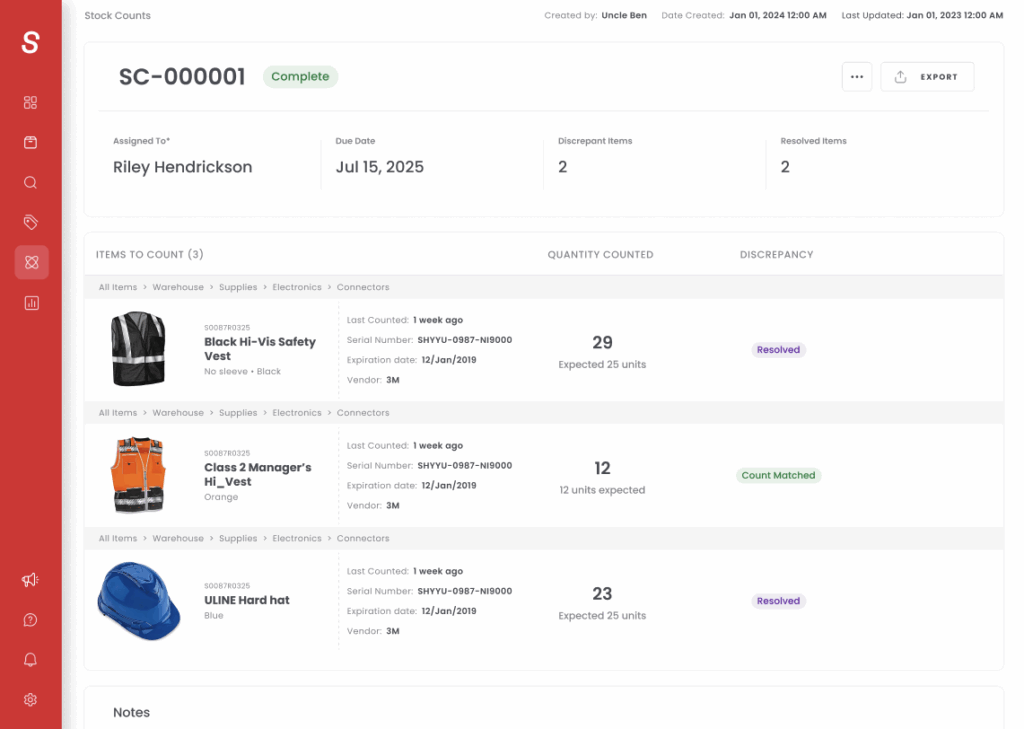Click the tags icon in the sidebar

[30, 222]
